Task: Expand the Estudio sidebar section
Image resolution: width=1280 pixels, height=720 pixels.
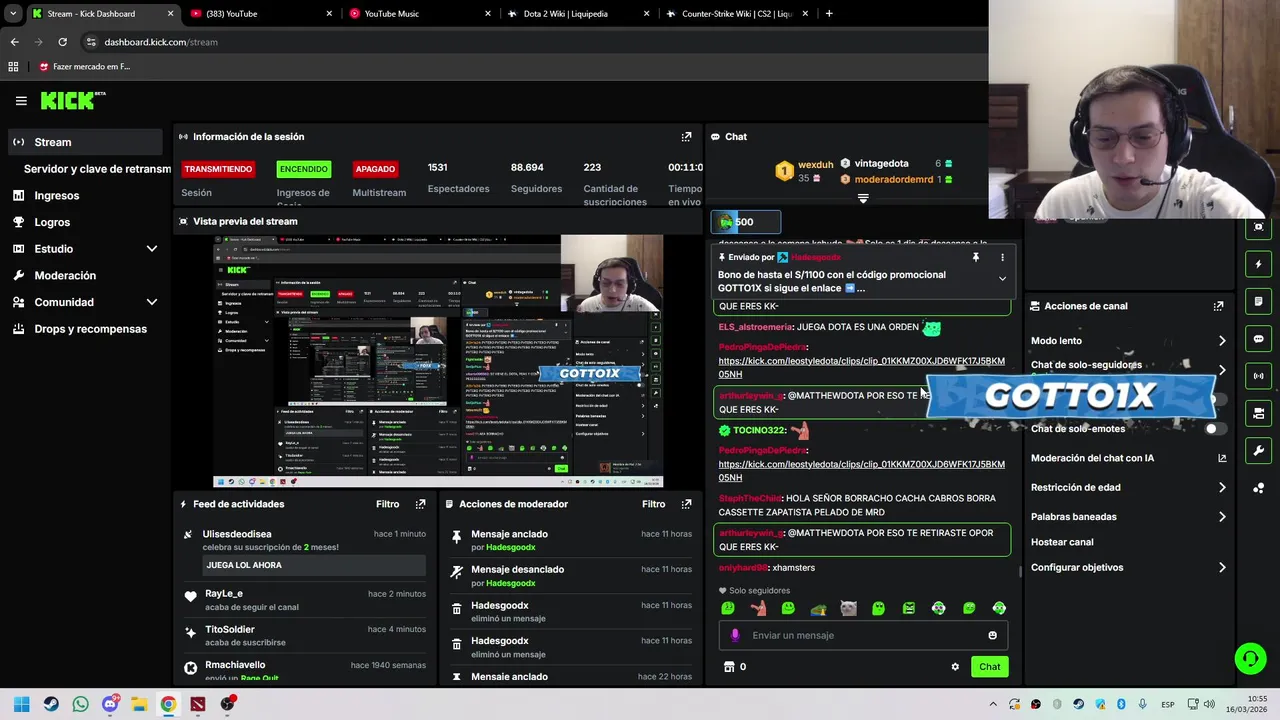Action: coord(152,249)
